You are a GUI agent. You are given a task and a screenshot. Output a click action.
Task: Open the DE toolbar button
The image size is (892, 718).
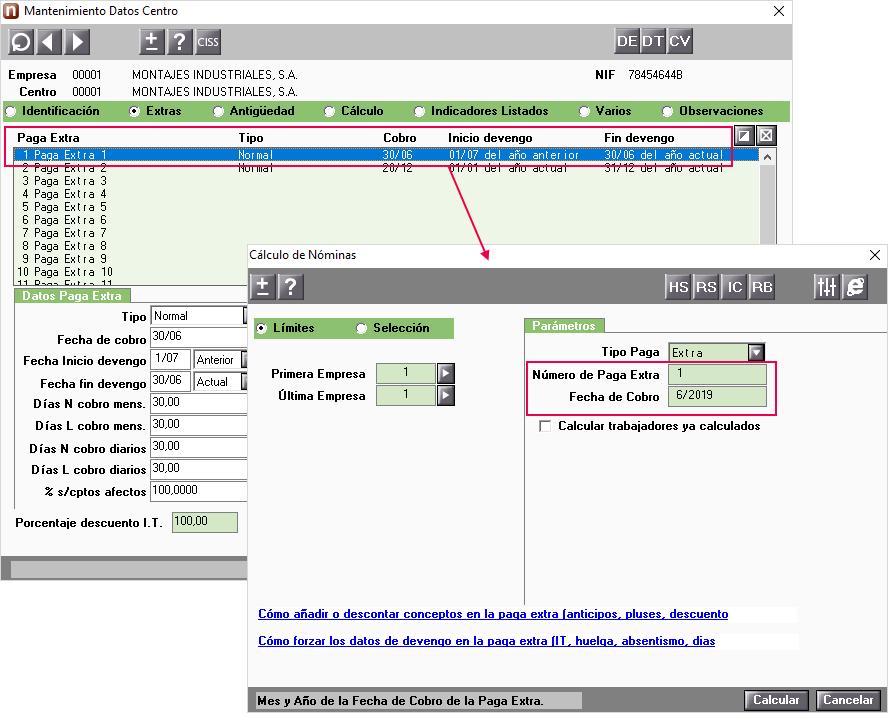[627, 41]
